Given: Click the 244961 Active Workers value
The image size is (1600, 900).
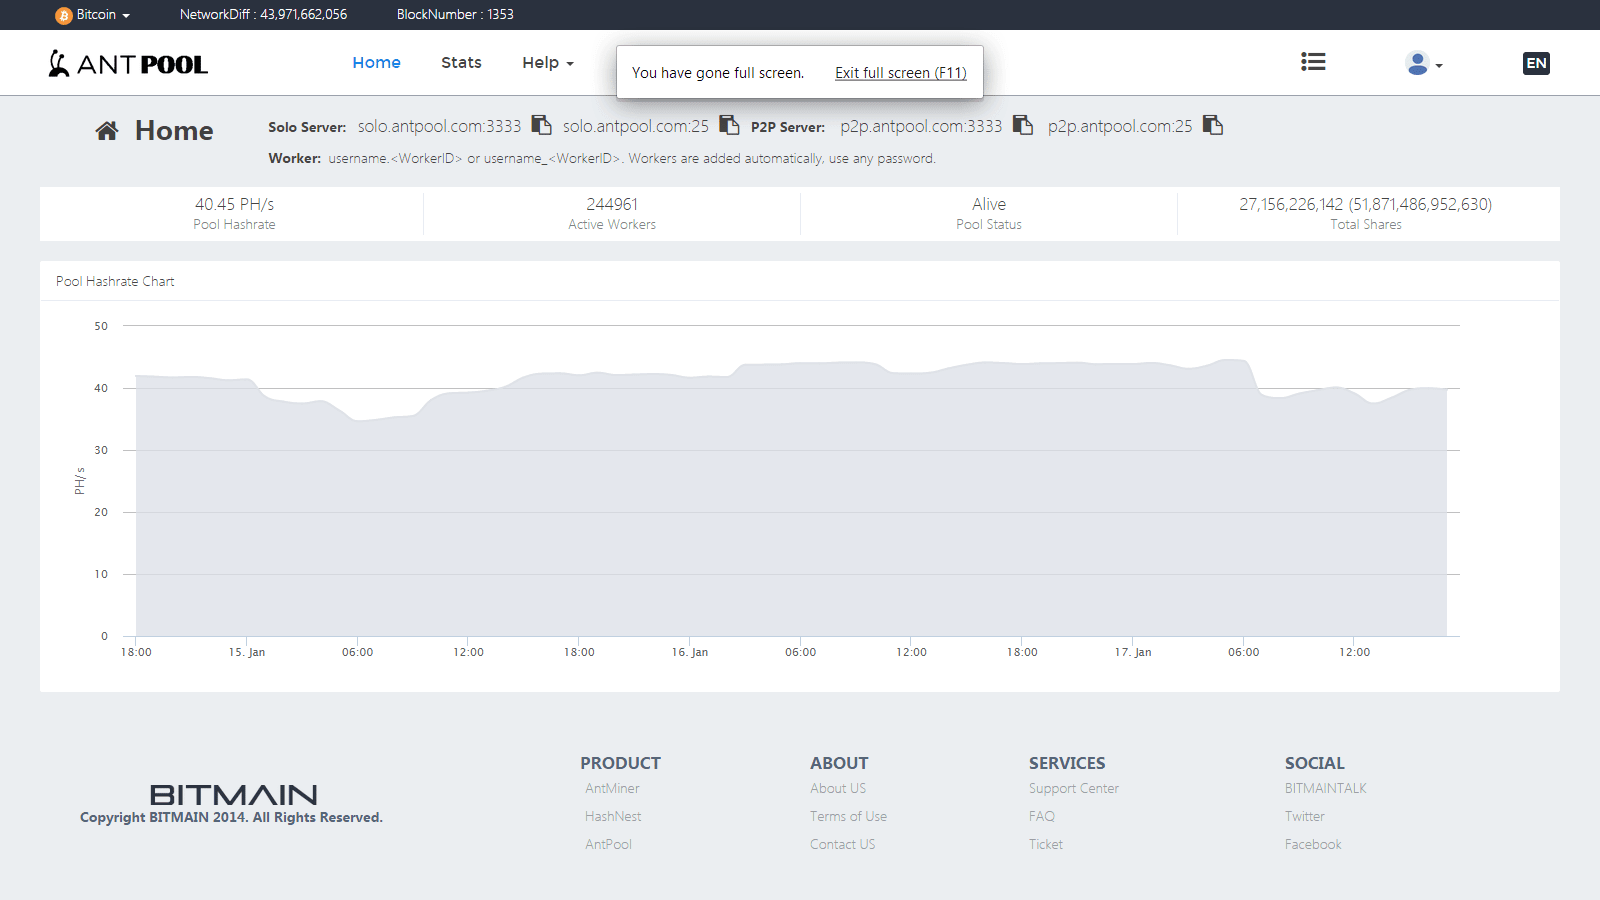Looking at the screenshot, I should pos(612,204).
